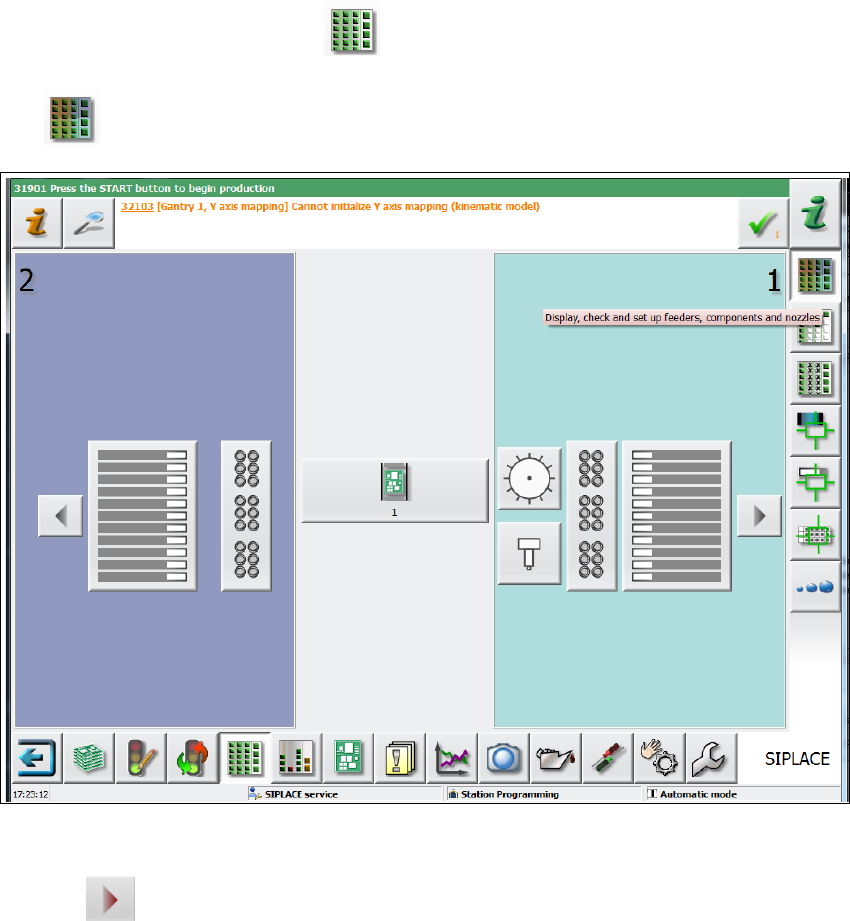
Task: Select the PCB board button in center
Action: (395, 490)
